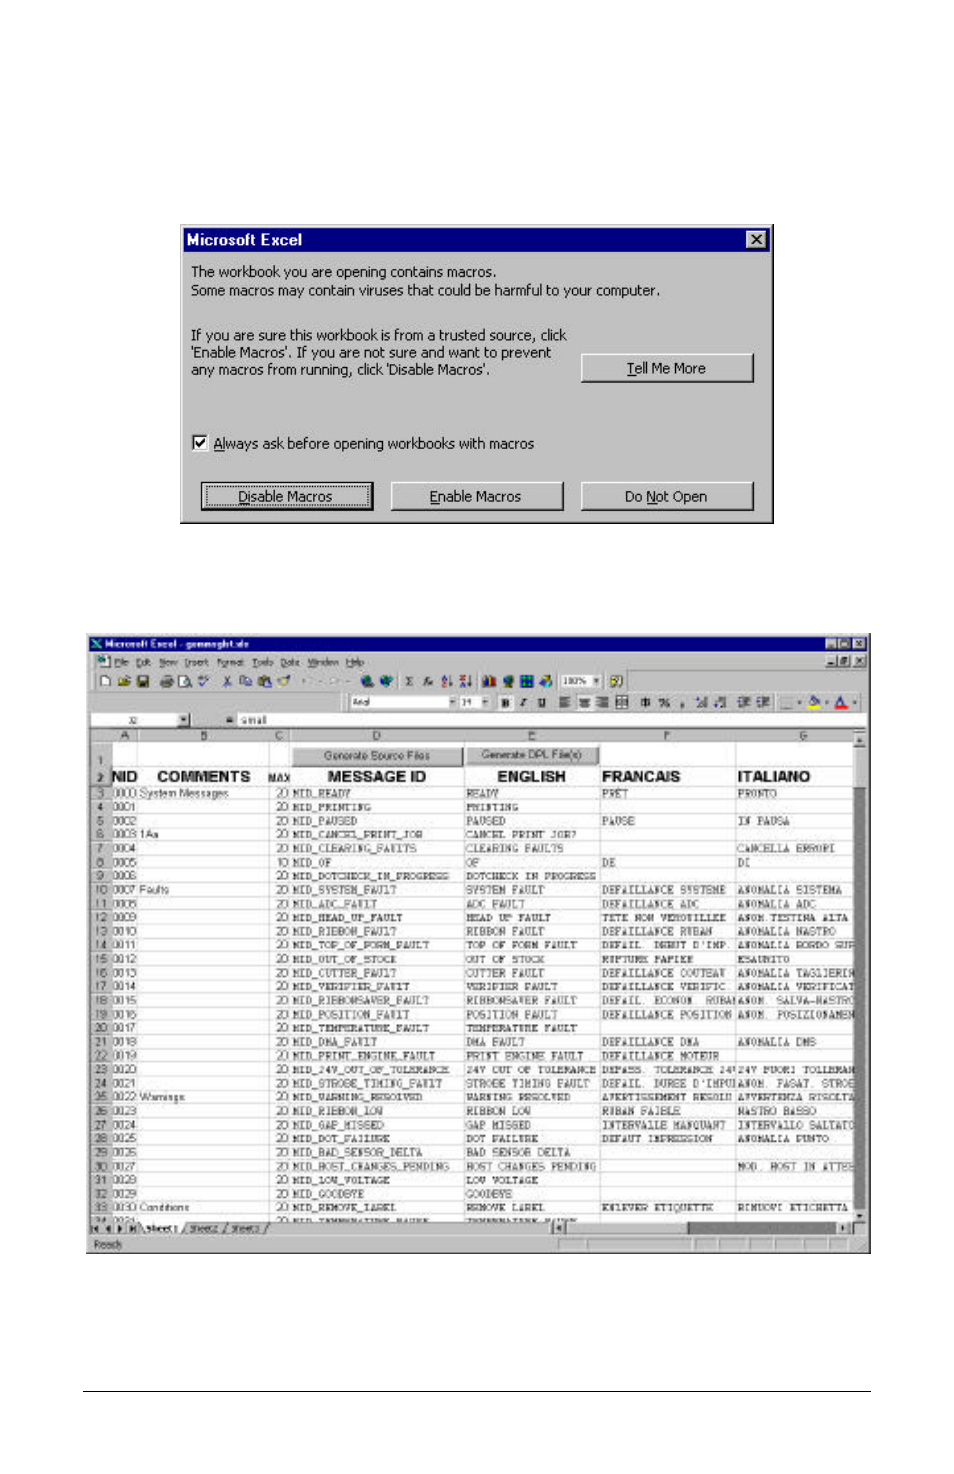The width and height of the screenshot is (954, 1474).
Task: Click the Insert Hyperlink globe icon
Action: (x=367, y=681)
